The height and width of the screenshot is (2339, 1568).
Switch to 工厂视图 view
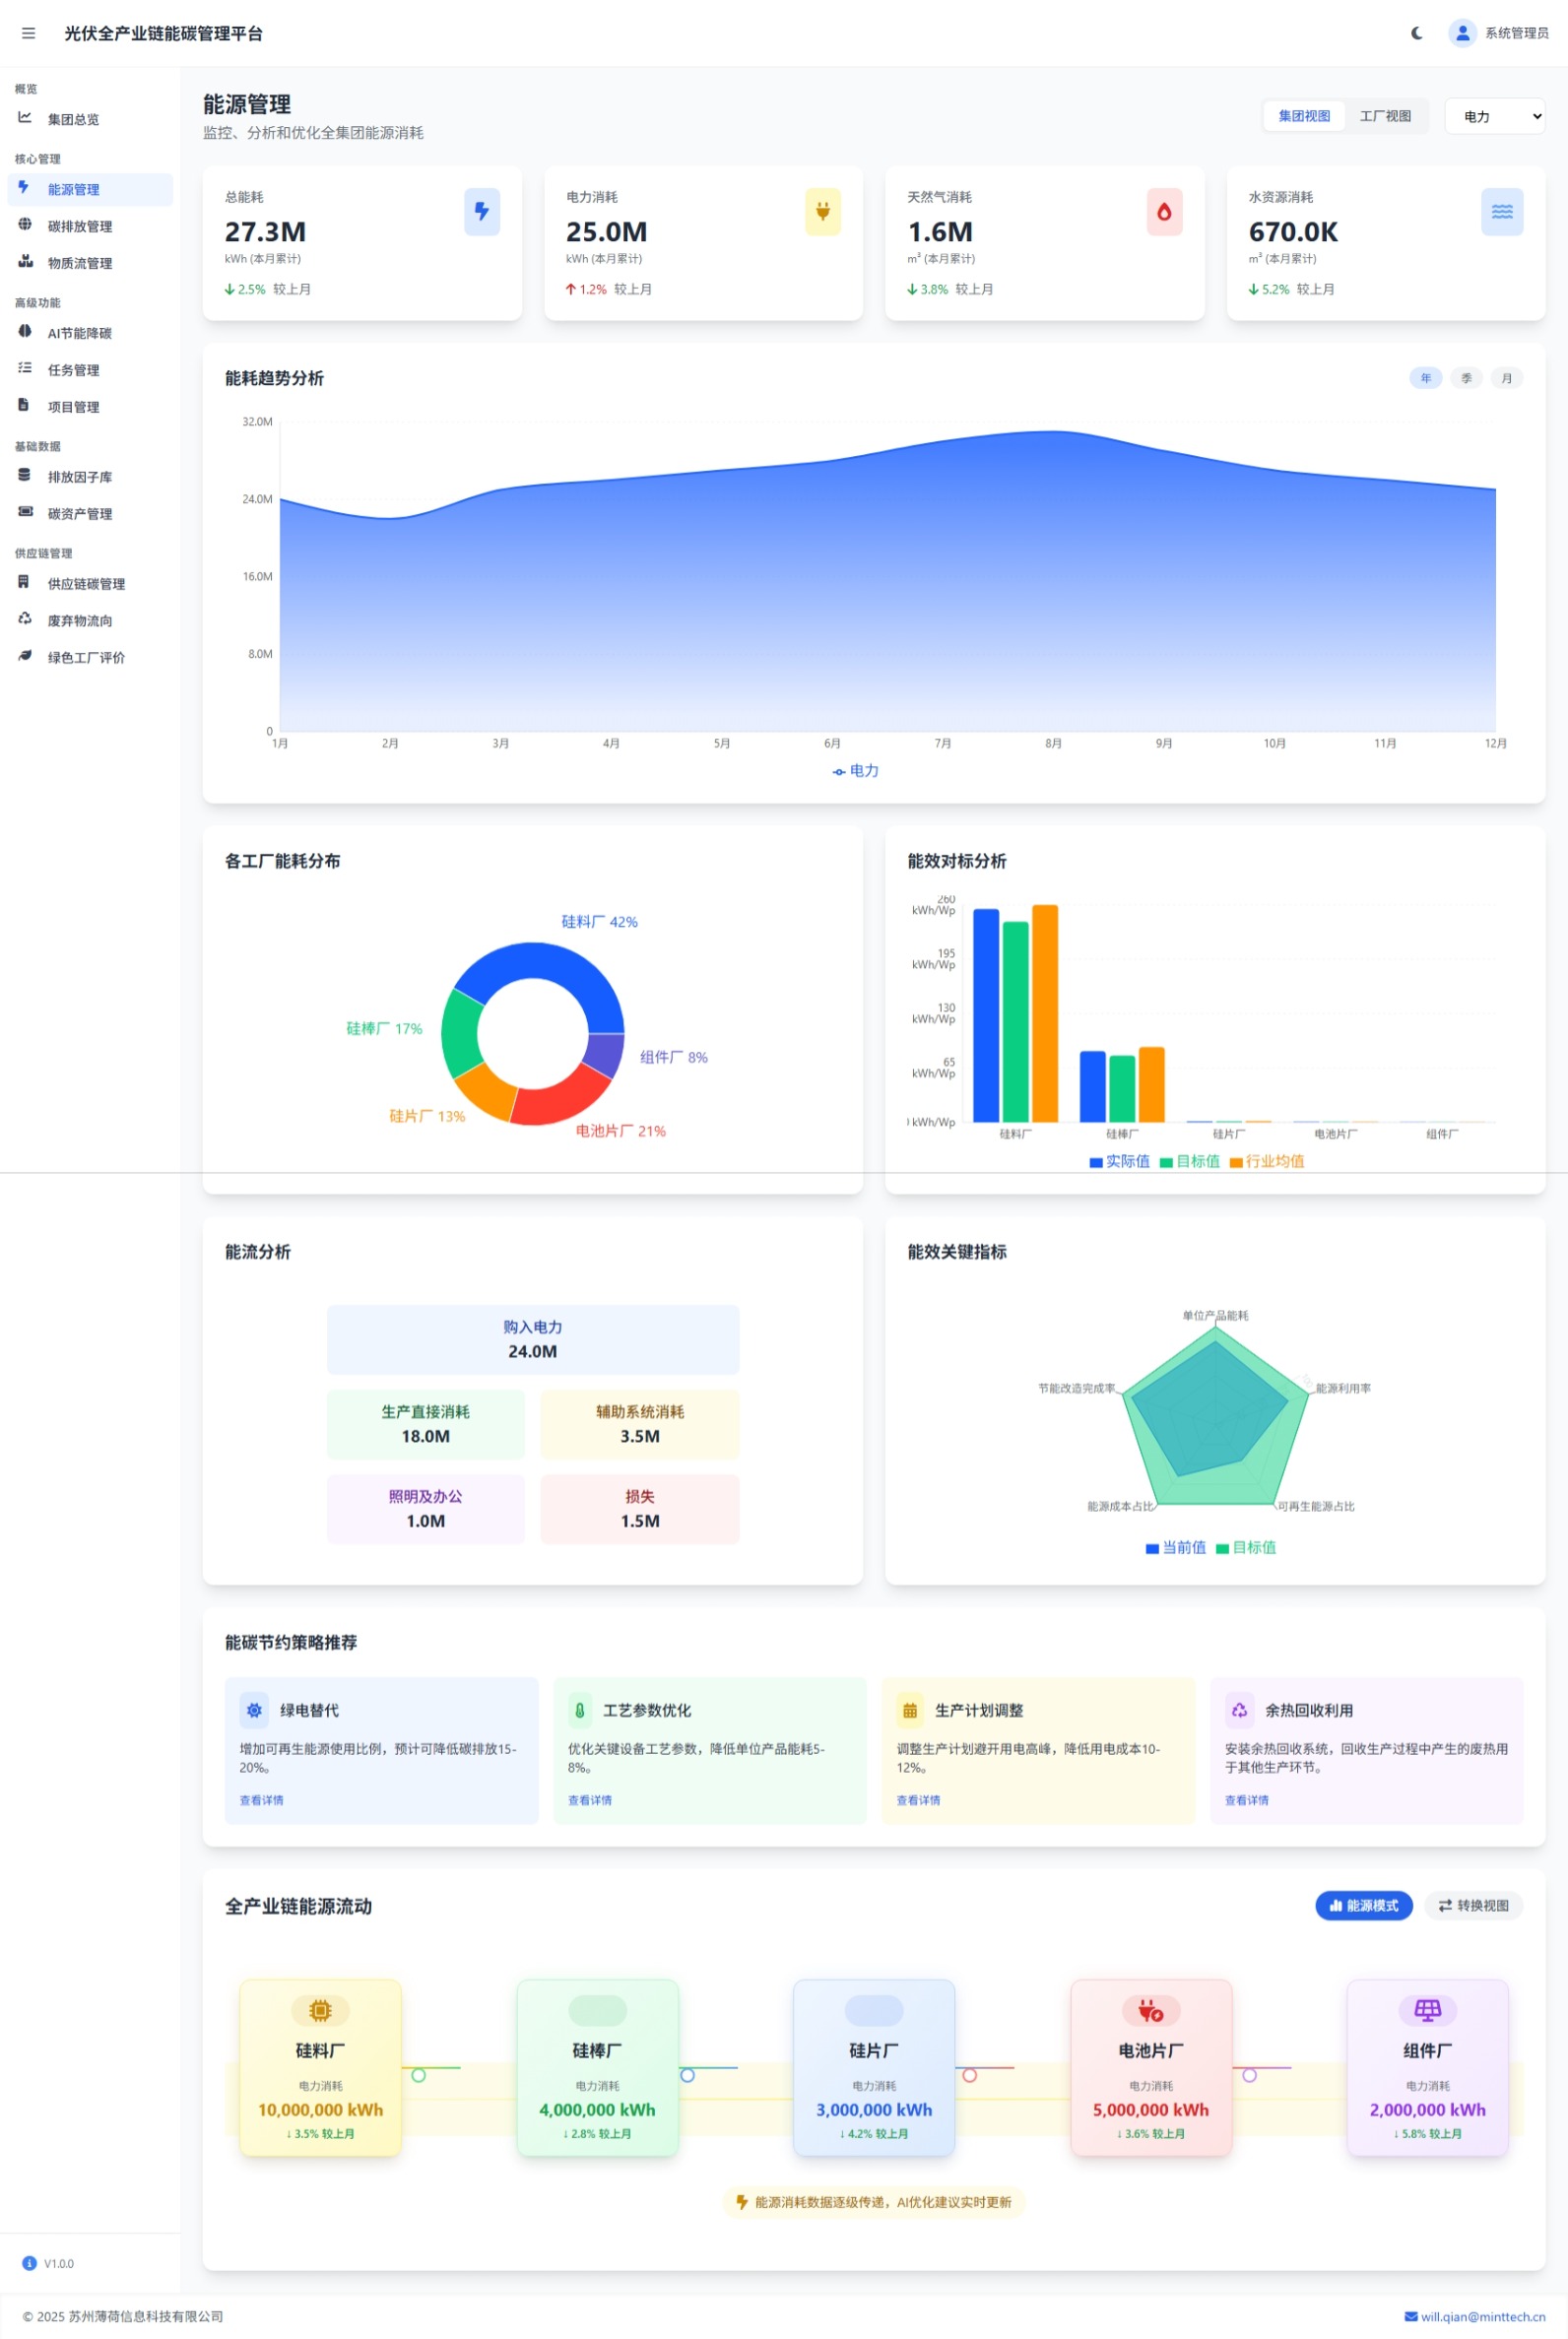tap(1385, 116)
